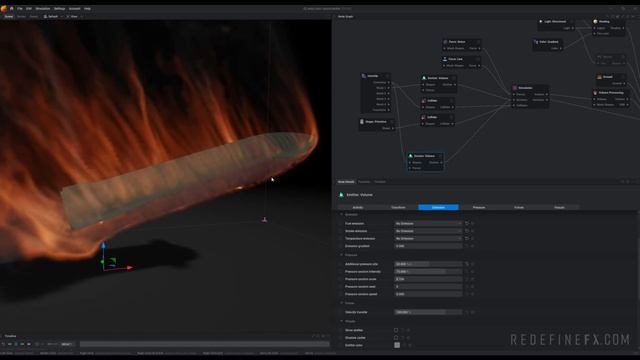Select the Force: Motor node icon
Screen dimensions: 640x360
pos(445,42)
